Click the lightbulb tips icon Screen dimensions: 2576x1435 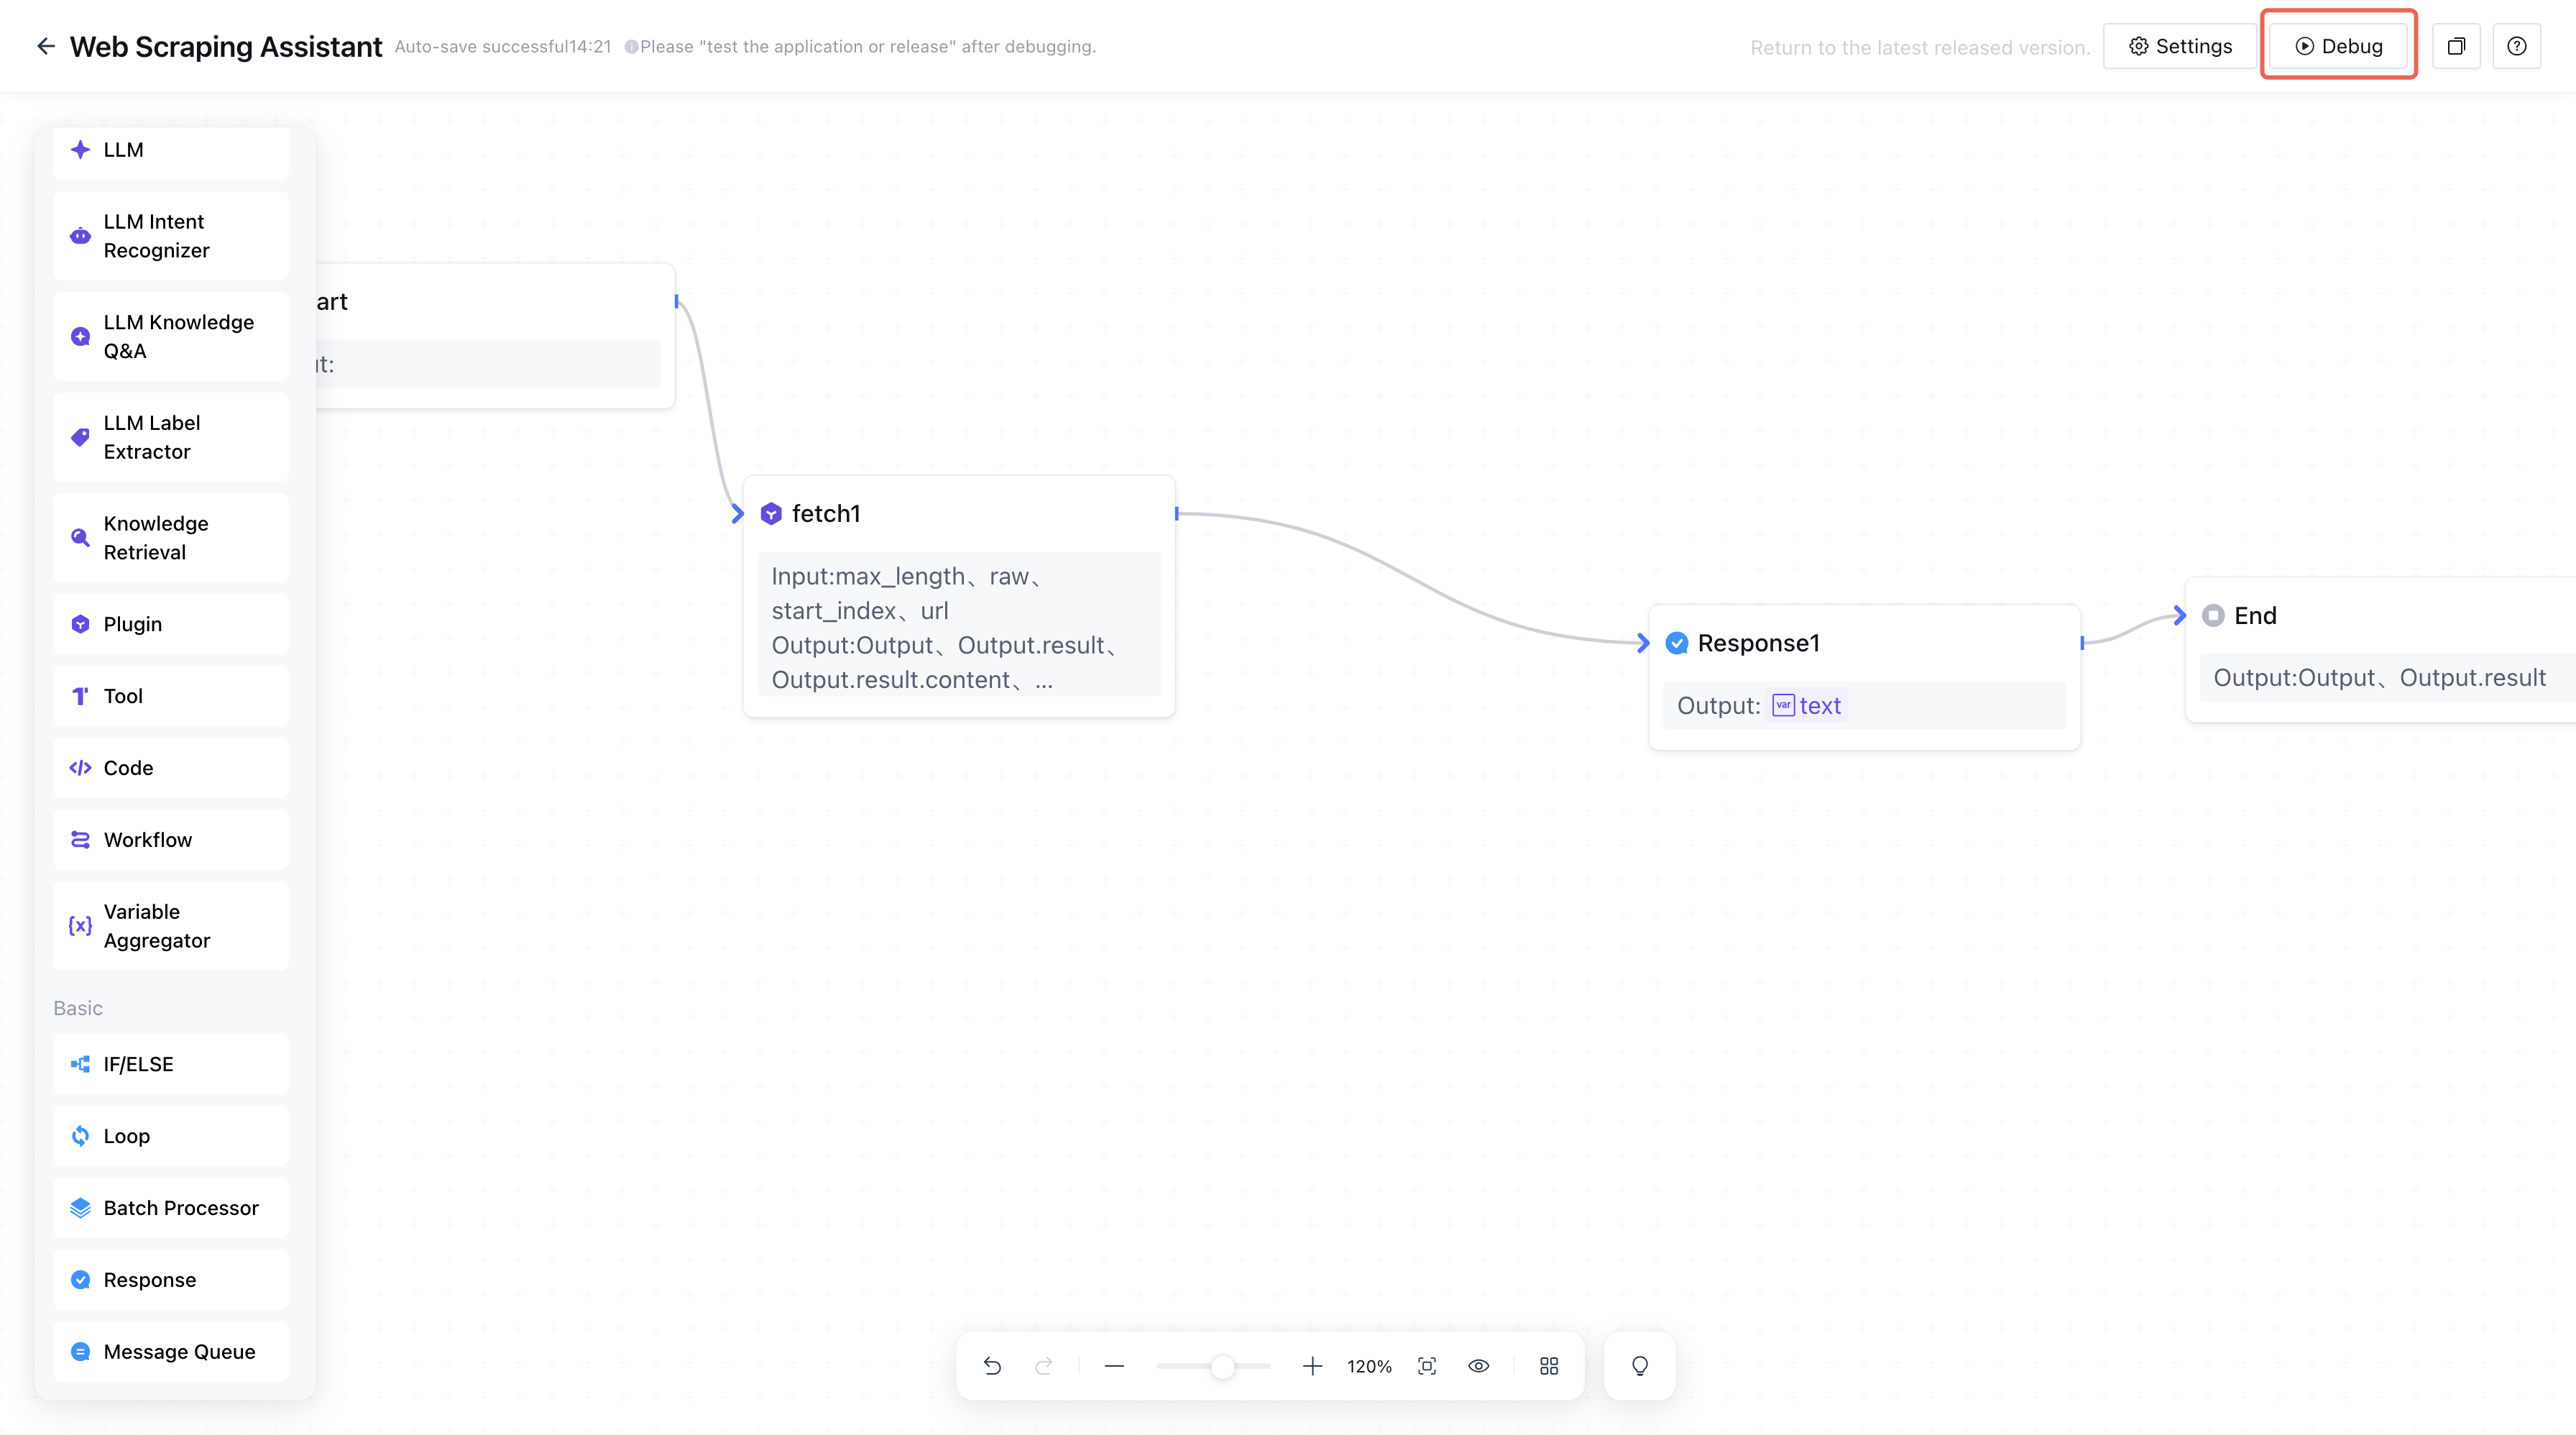1640,1366
